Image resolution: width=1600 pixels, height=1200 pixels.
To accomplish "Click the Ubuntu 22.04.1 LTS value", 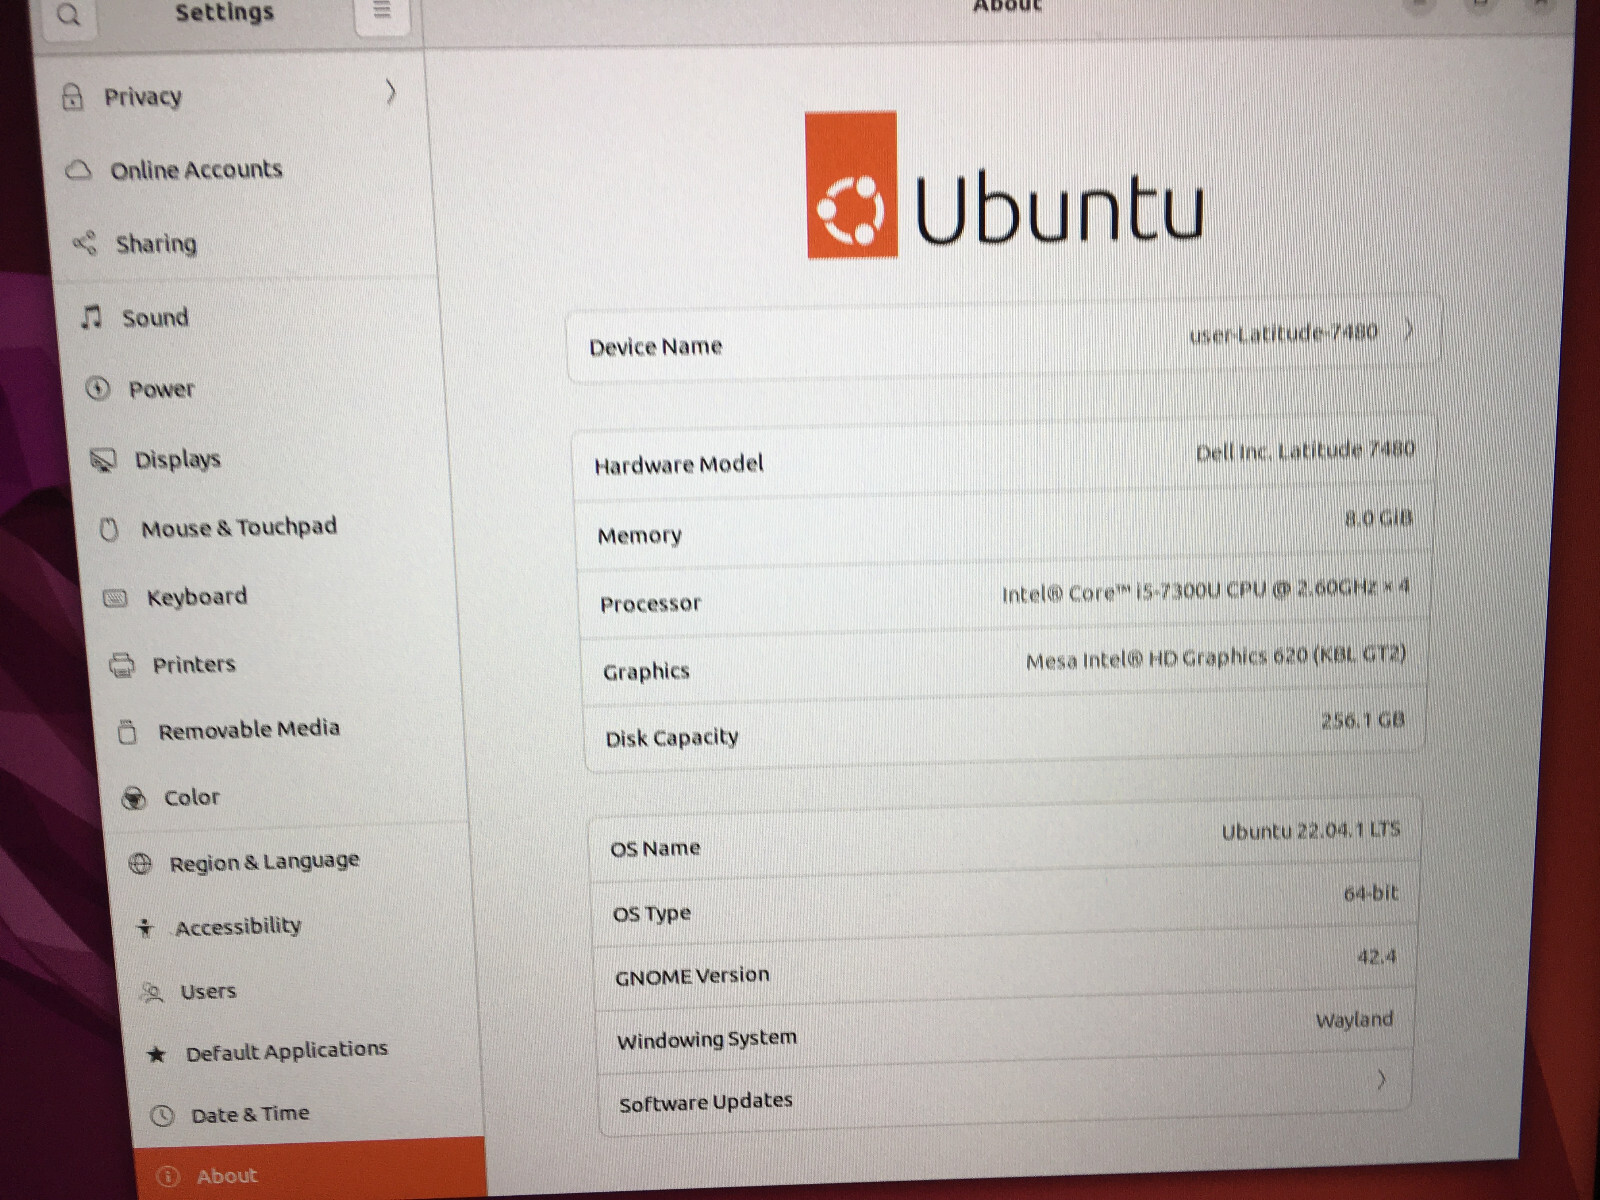I will point(1310,831).
